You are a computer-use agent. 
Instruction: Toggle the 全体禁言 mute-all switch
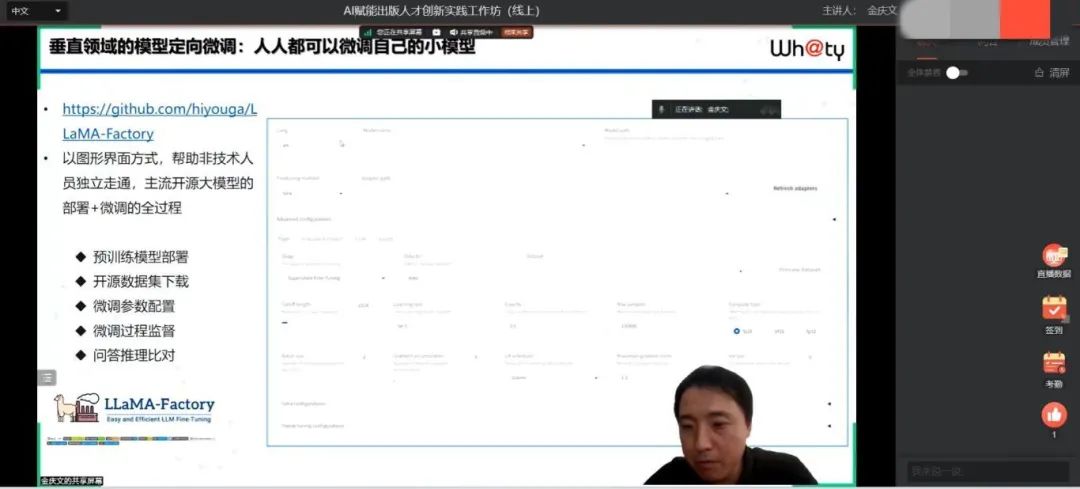(957, 73)
